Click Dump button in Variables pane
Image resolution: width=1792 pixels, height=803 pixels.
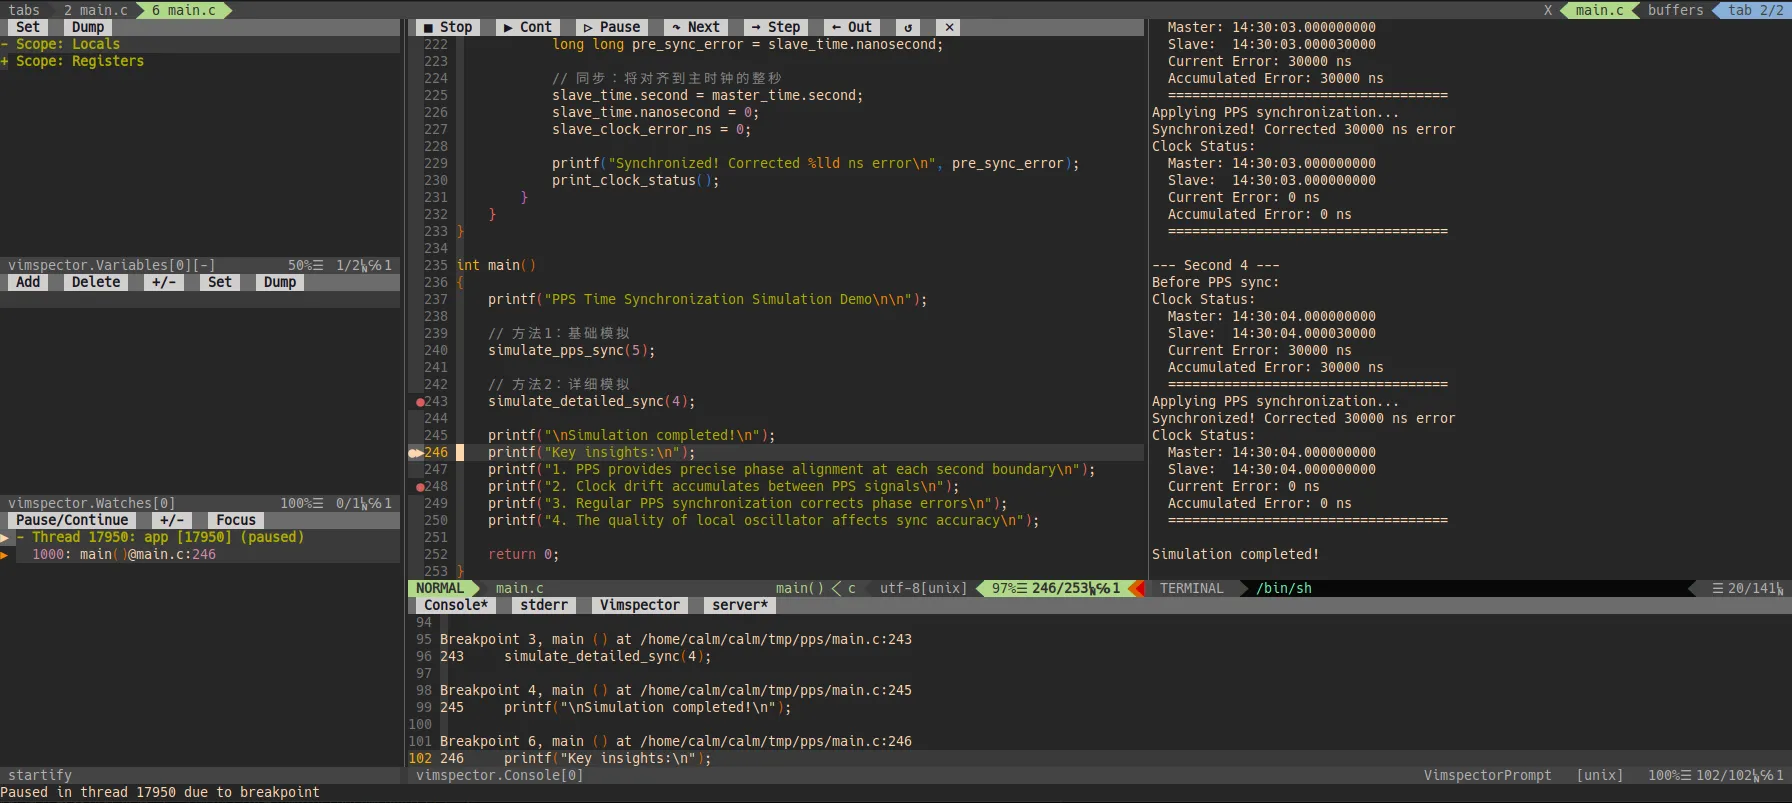pos(88,27)
